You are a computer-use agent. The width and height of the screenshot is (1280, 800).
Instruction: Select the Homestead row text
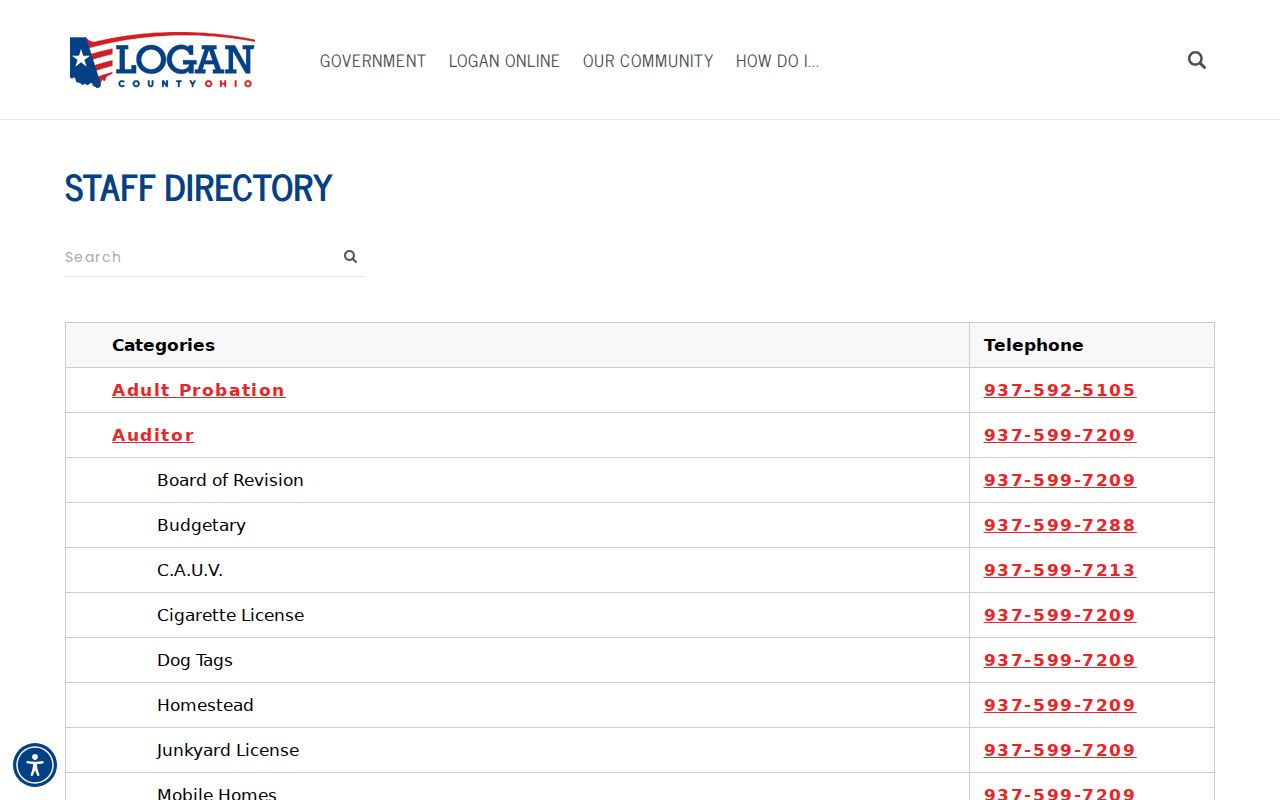205,705
